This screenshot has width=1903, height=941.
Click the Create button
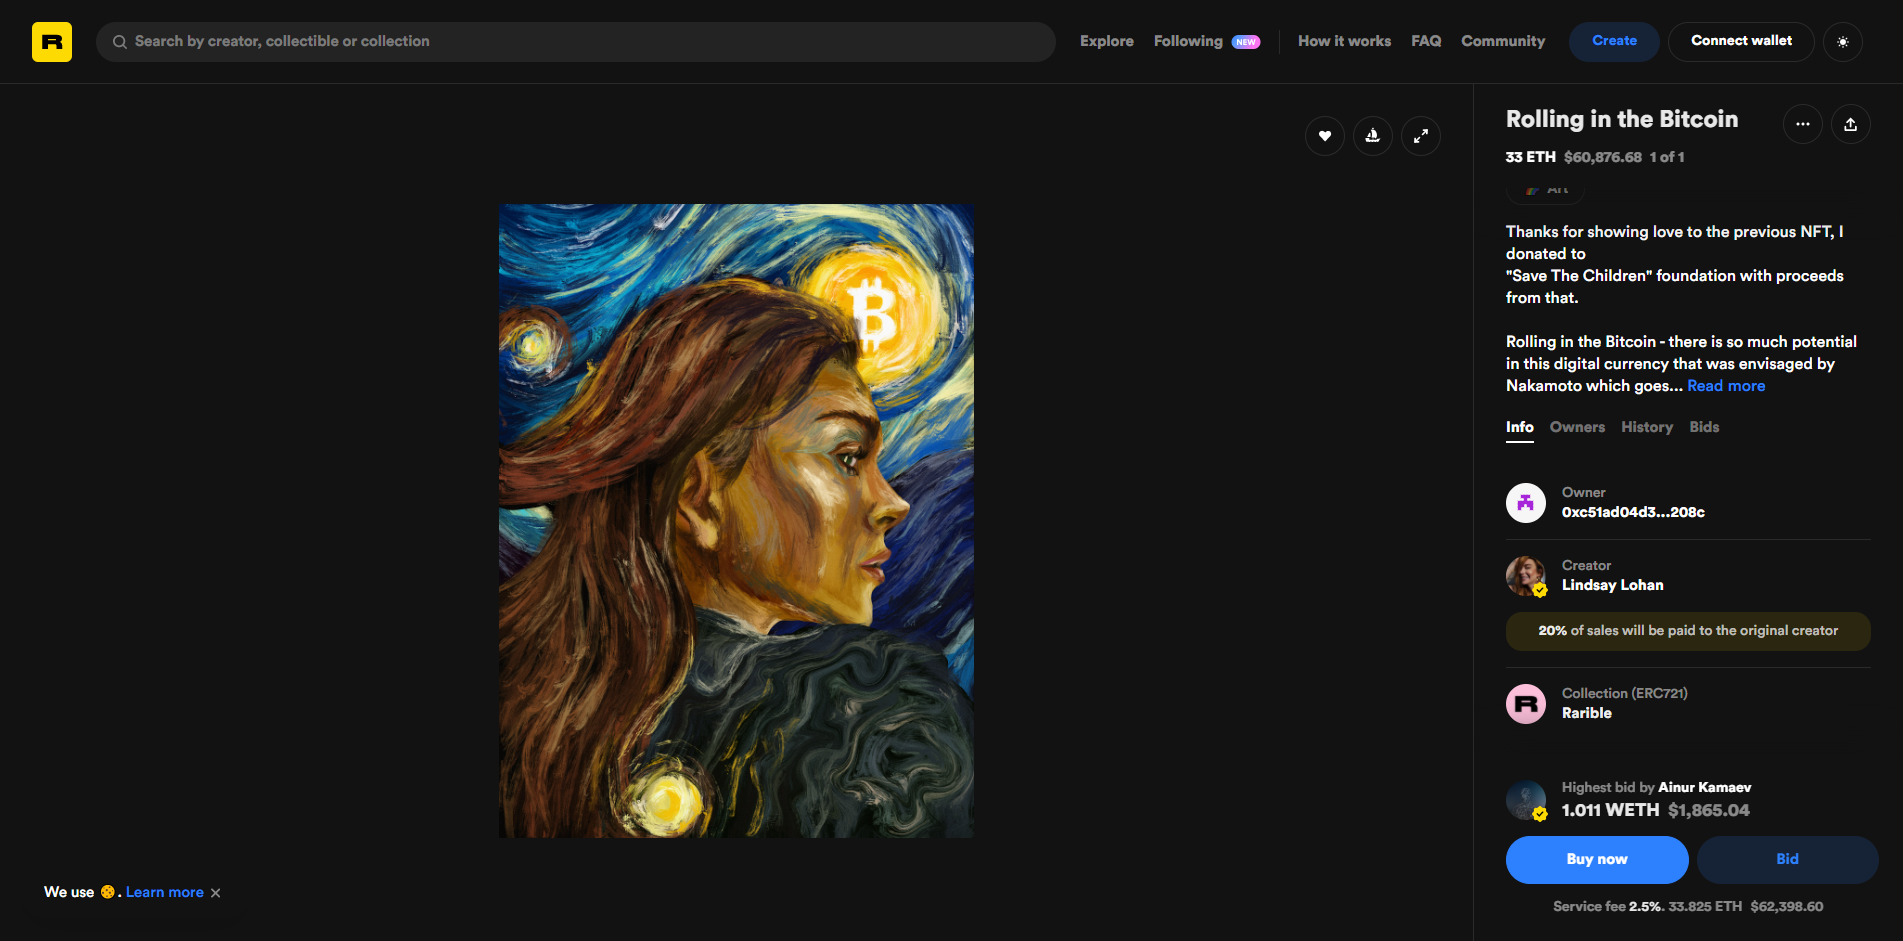(x=1614, y=42)
